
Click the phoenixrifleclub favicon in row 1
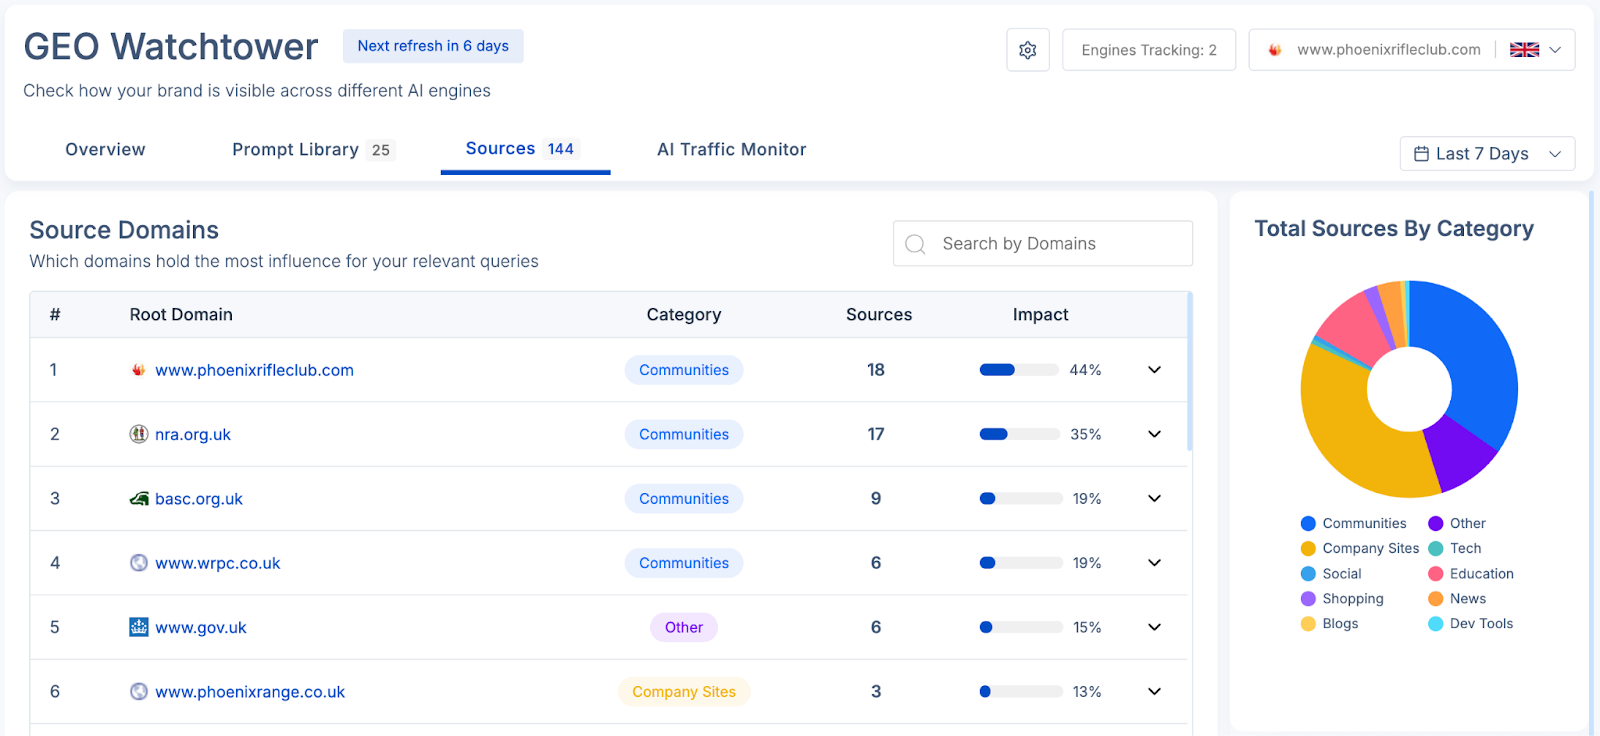(139, 370)
